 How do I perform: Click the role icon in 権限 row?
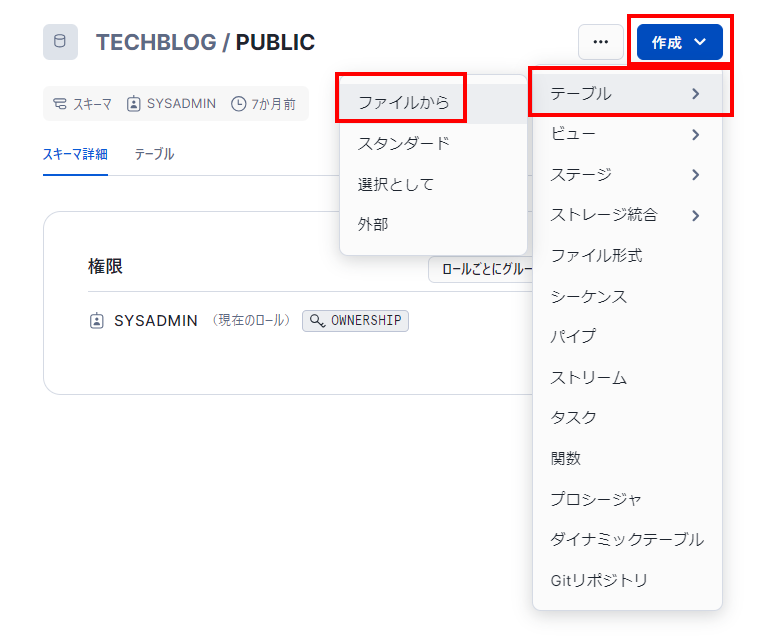(97, 321)
